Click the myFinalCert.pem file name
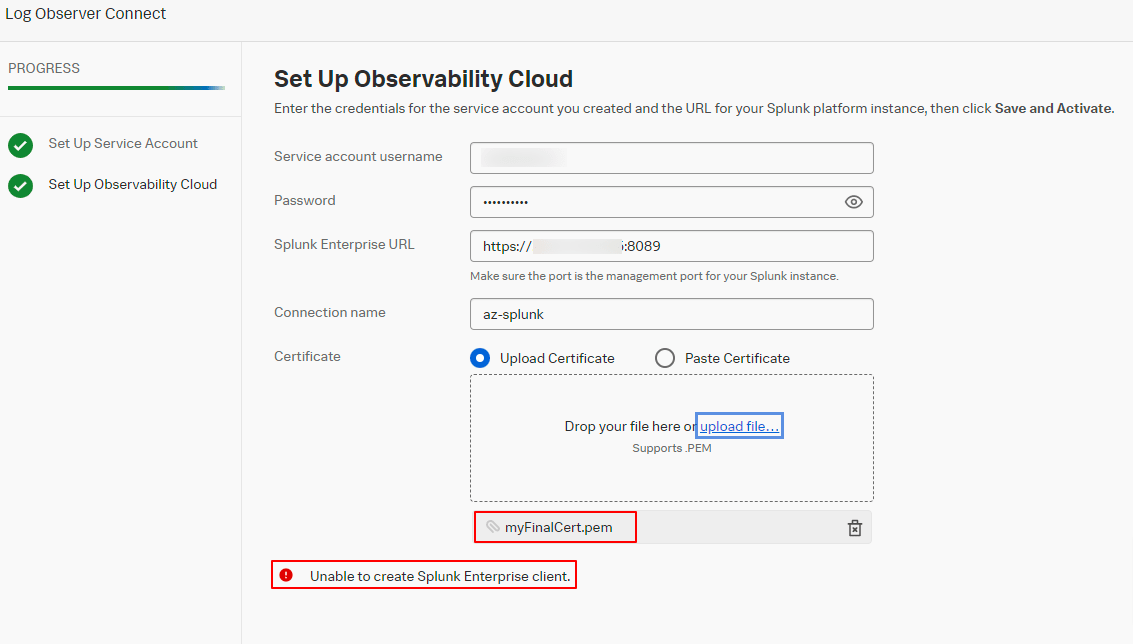The width and height of the screenshot is (1133, 644). point(559,527)
